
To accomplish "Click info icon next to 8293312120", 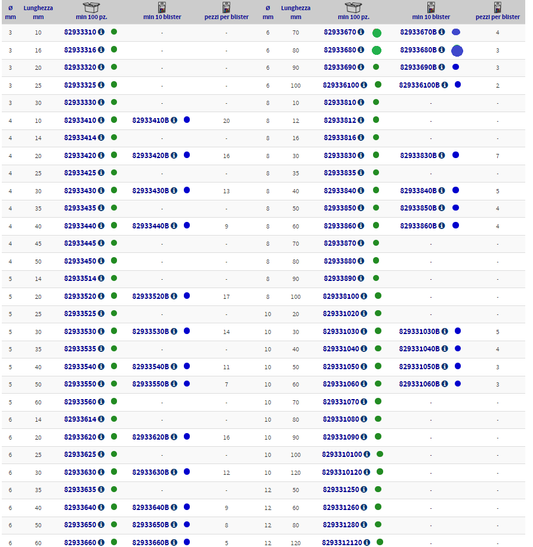I will click(367, 542).
